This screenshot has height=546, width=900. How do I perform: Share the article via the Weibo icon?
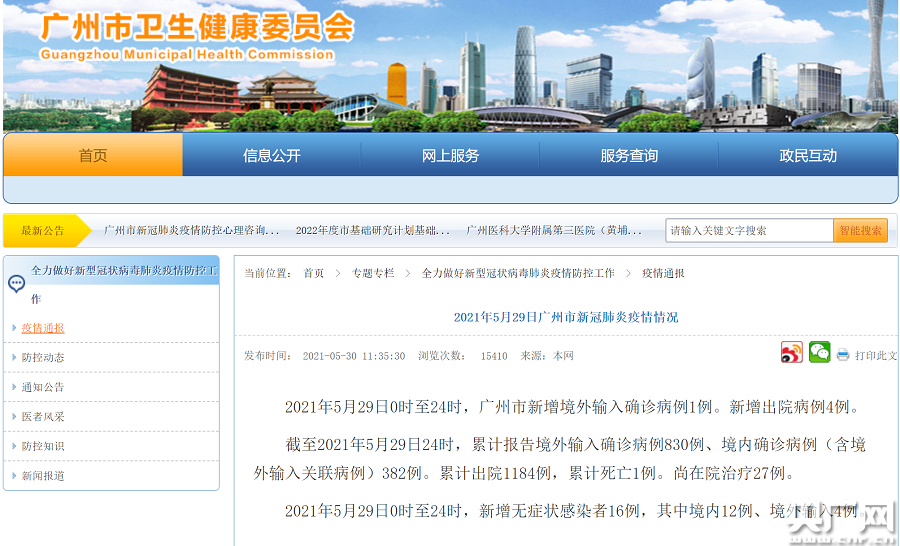point(791,353)
